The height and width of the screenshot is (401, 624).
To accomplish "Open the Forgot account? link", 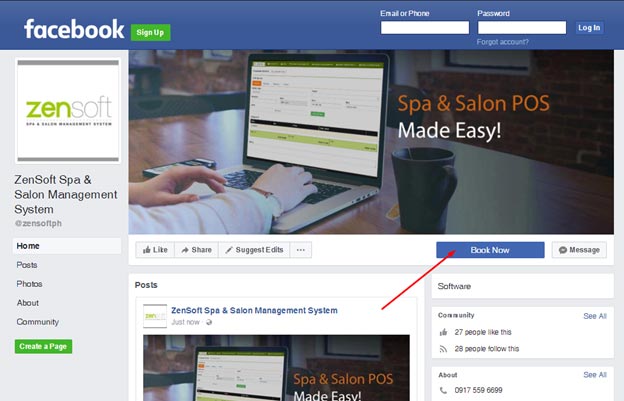I will click(503, 42).
